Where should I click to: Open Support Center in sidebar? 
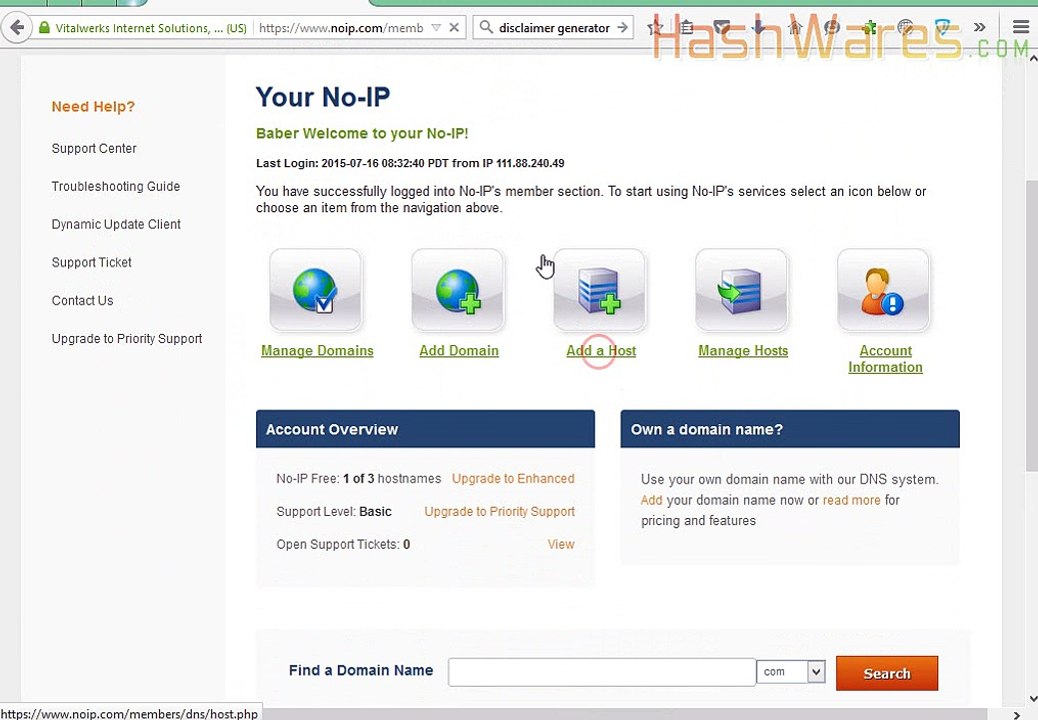pyautogui.click(x=94, y=148)
